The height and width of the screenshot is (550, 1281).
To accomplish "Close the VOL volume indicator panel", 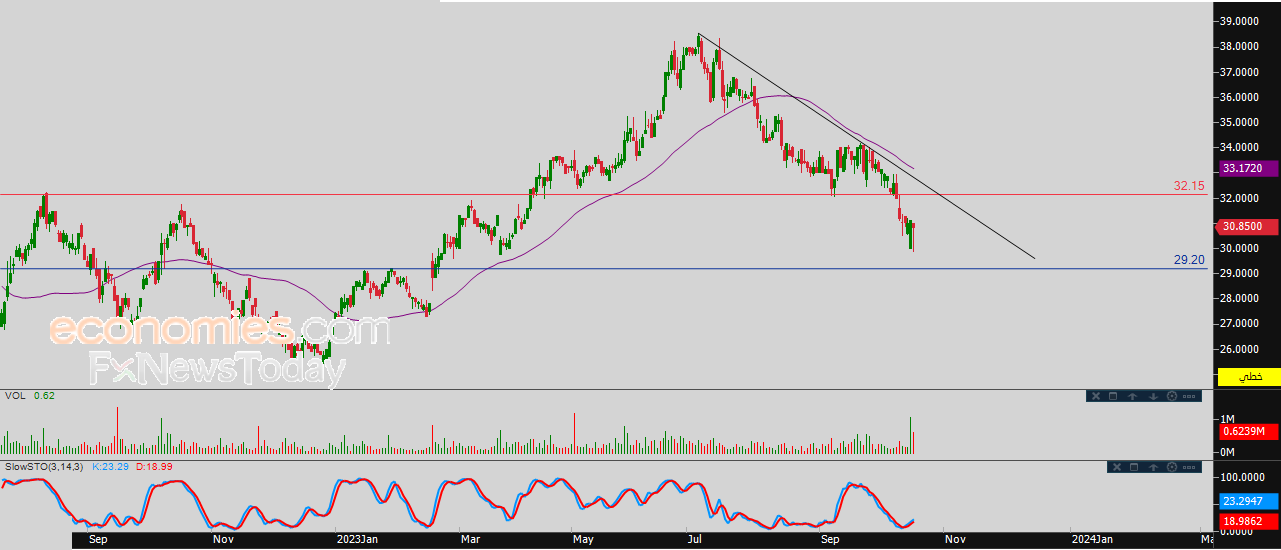I will point(1096,396).
